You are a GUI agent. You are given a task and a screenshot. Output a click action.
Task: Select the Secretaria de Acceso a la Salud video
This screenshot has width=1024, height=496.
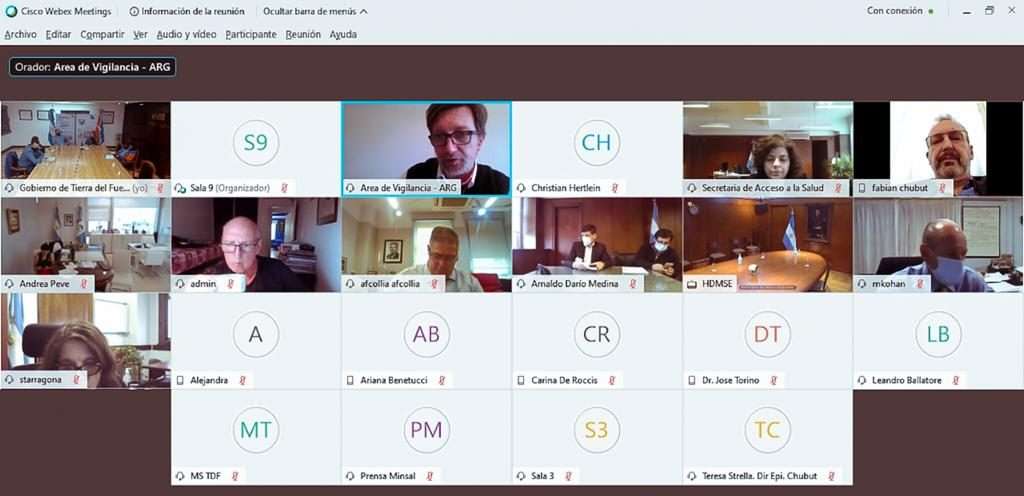point(767,148)
